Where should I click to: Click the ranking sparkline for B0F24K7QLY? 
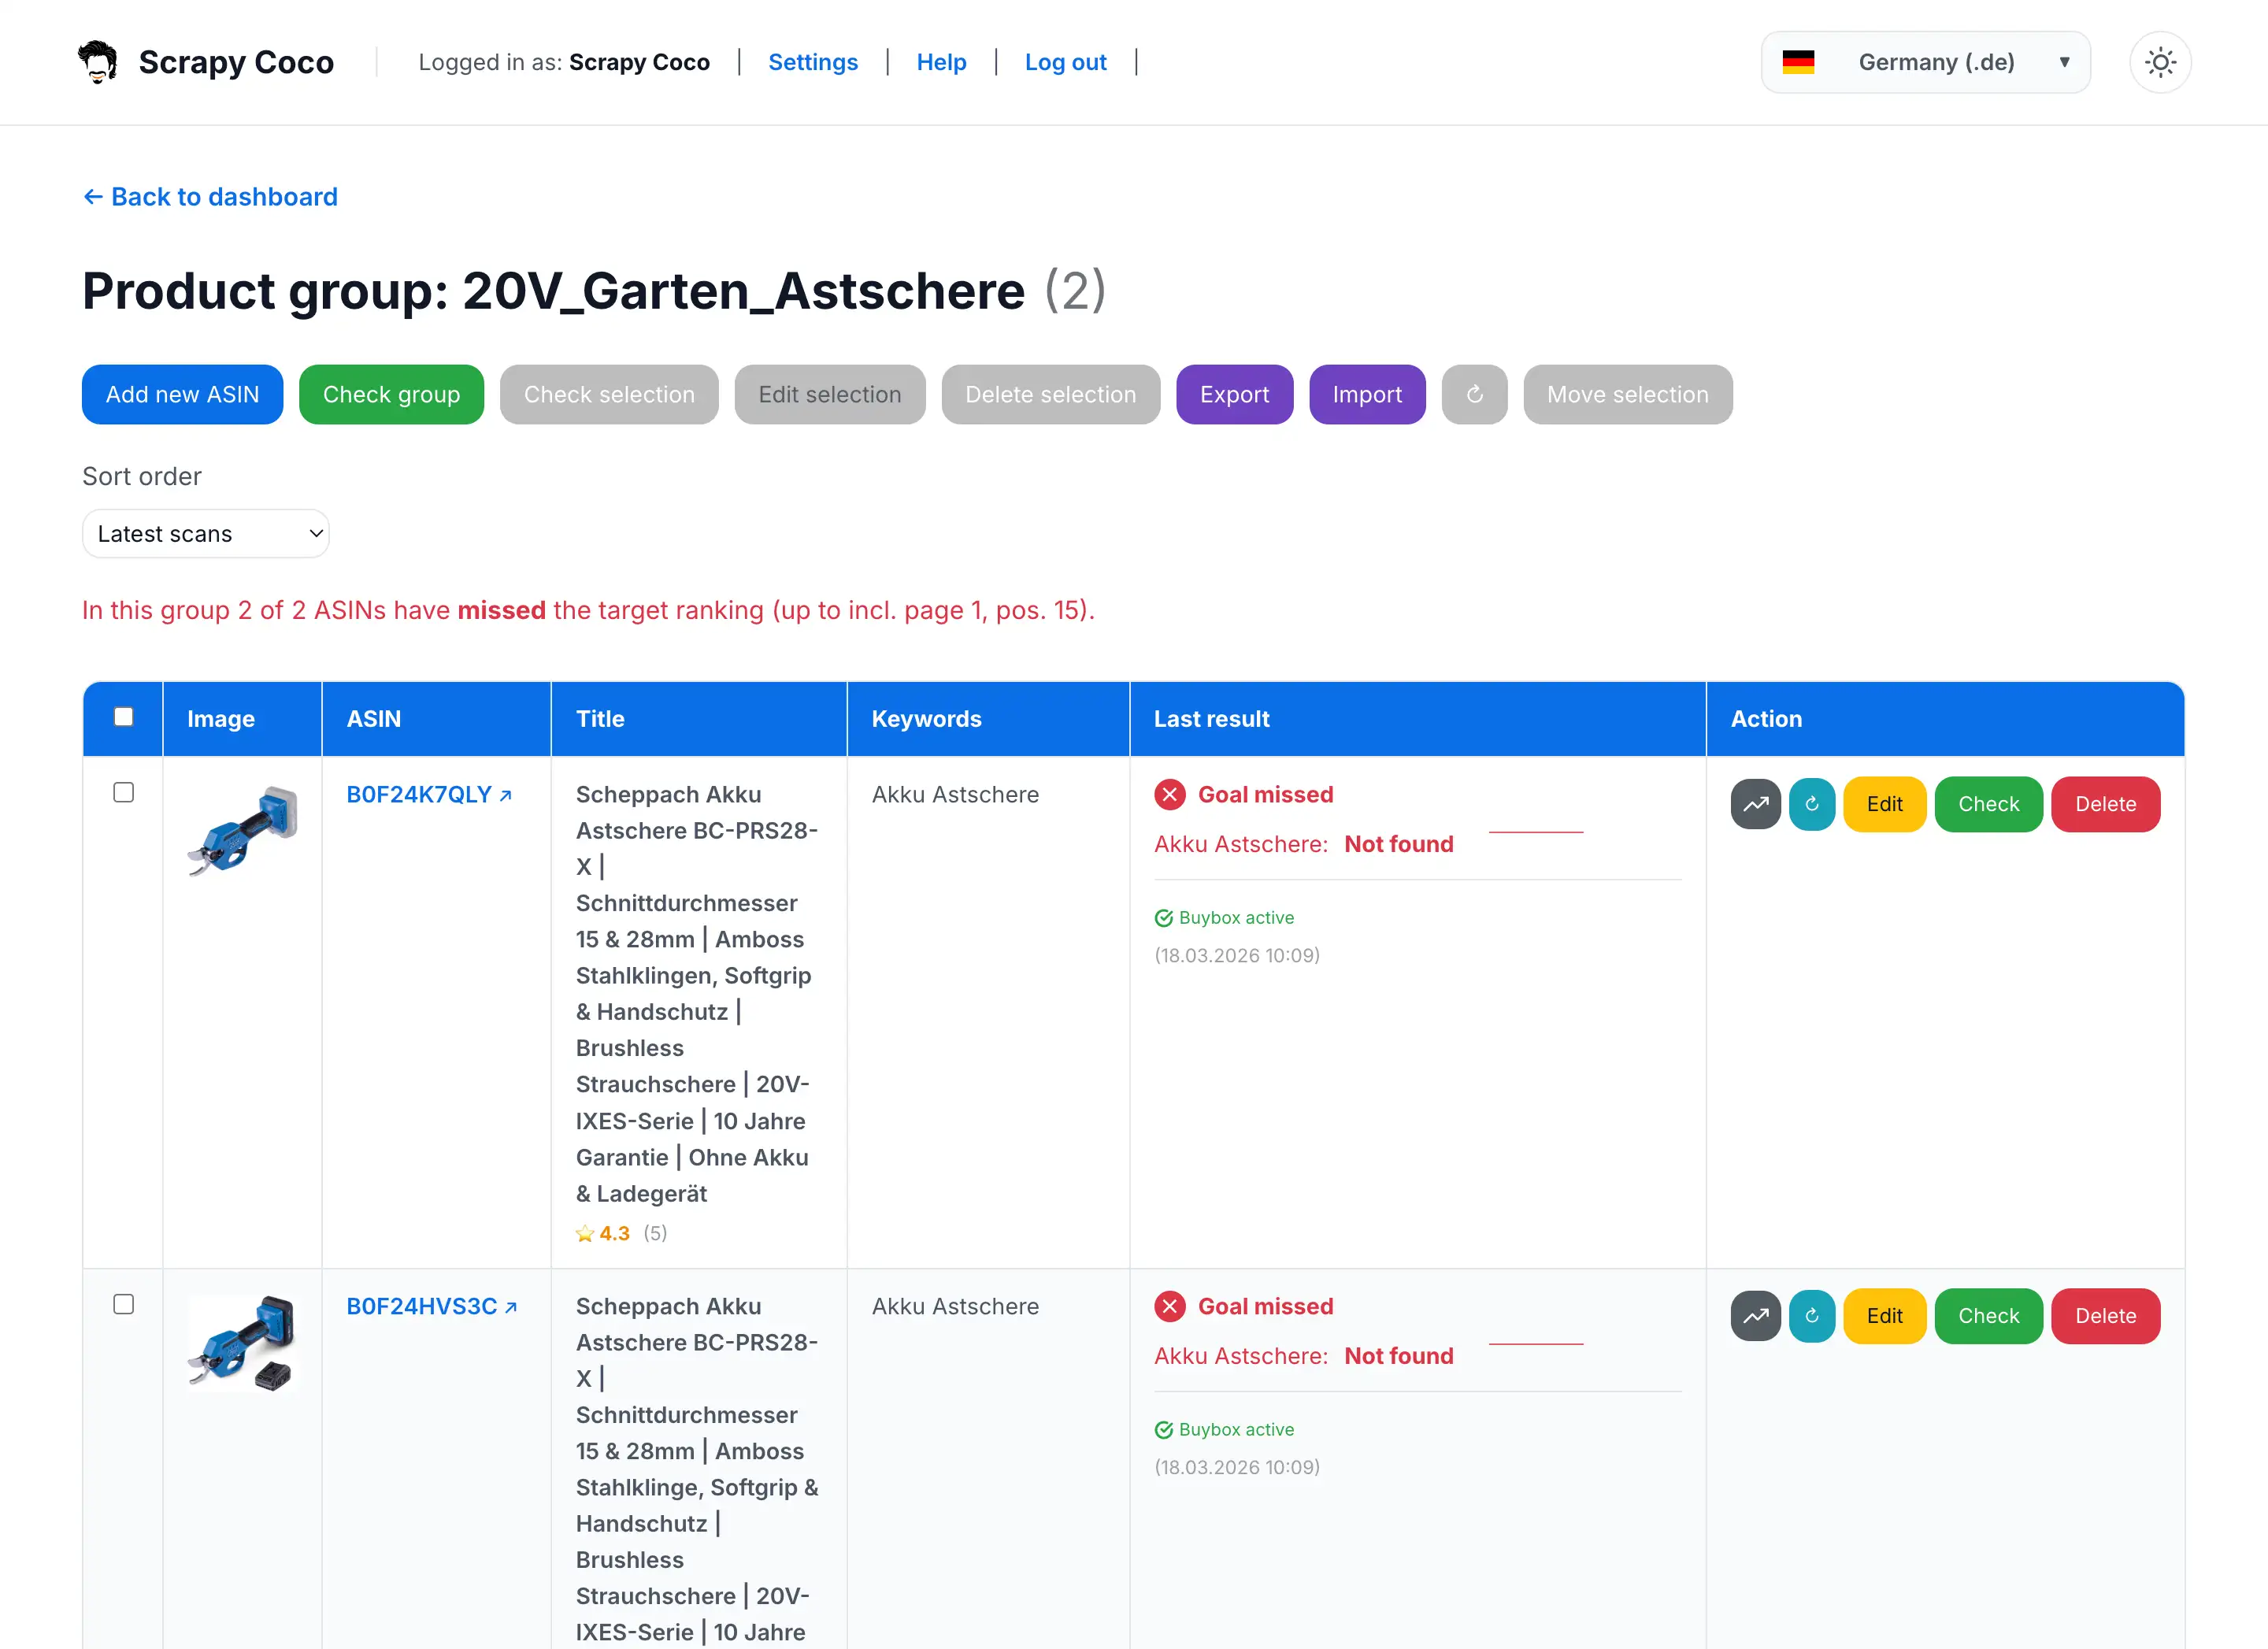click(x=1535, y=832)
